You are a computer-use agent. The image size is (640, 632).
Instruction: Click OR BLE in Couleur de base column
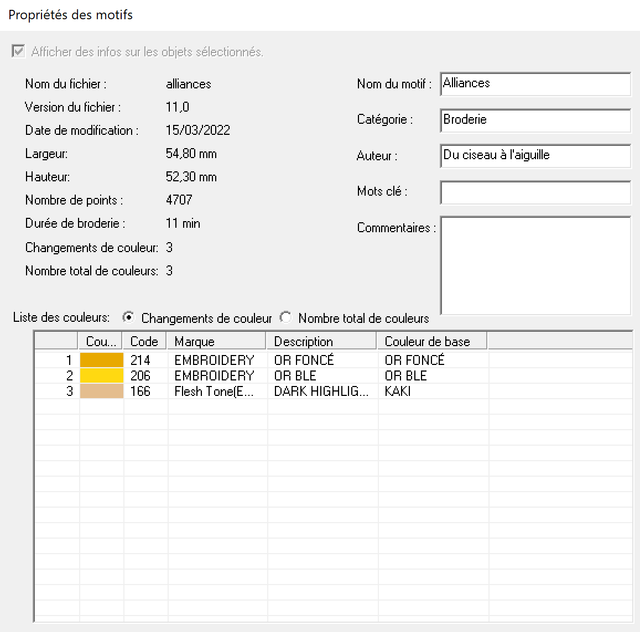click(405, 376)
